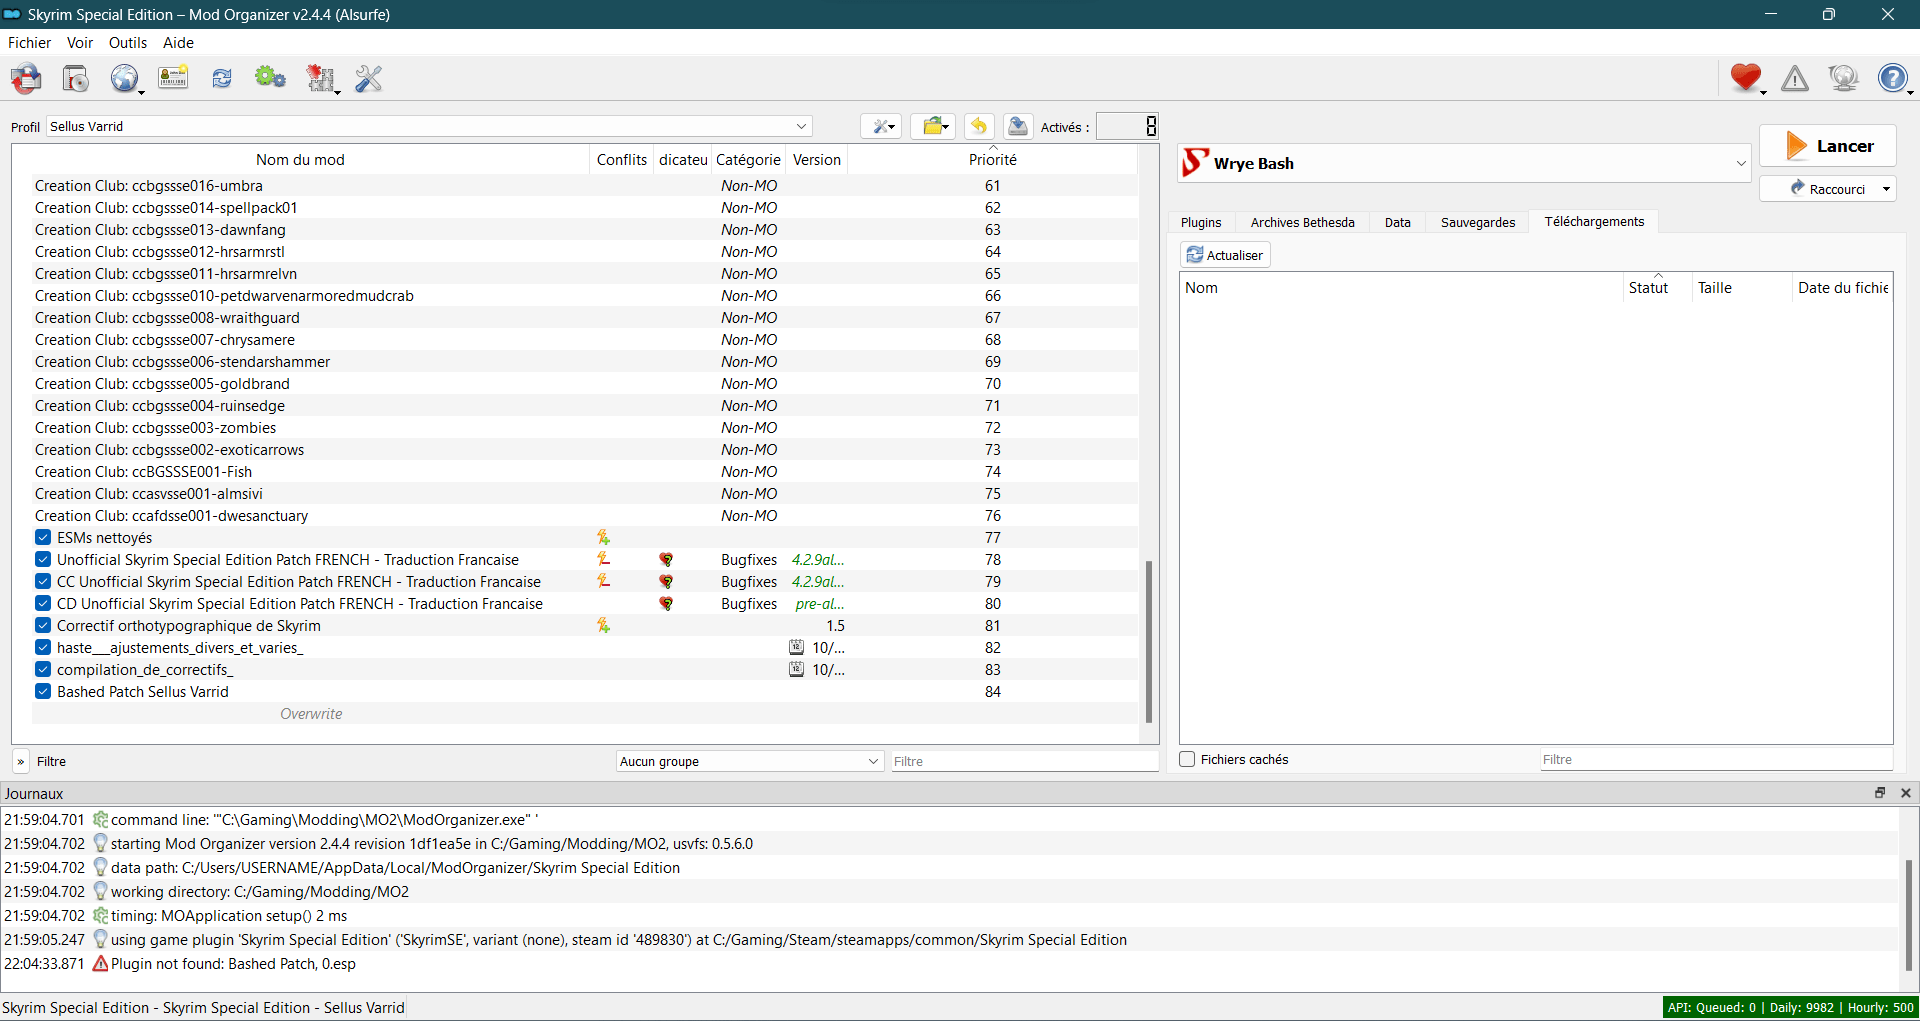Uncheck Unofficial Skyrim Special Edition Patch FRENCH
This screenshot has width=1920, height=1021.
(43, 560)
